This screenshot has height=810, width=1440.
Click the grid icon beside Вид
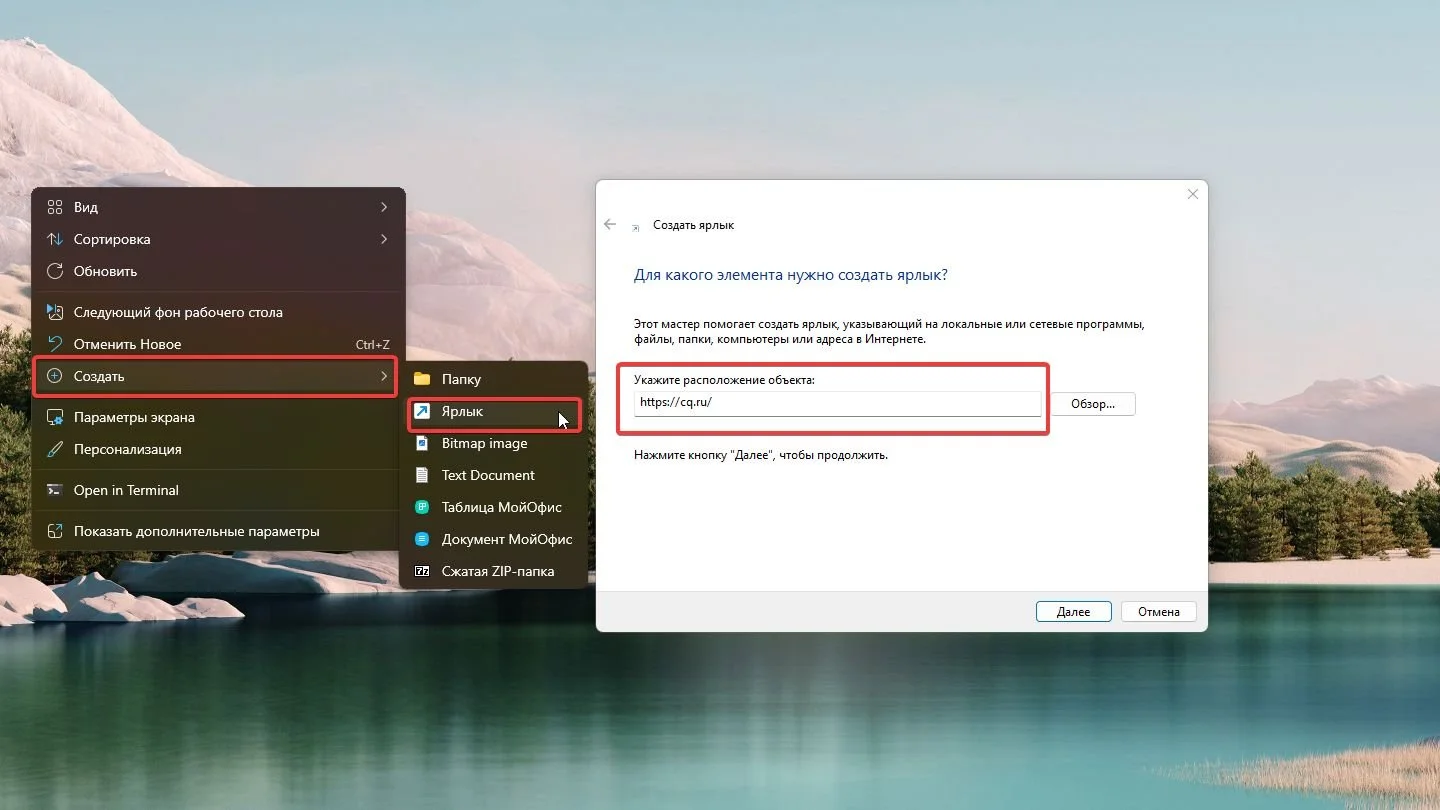(x=55, y=207)
